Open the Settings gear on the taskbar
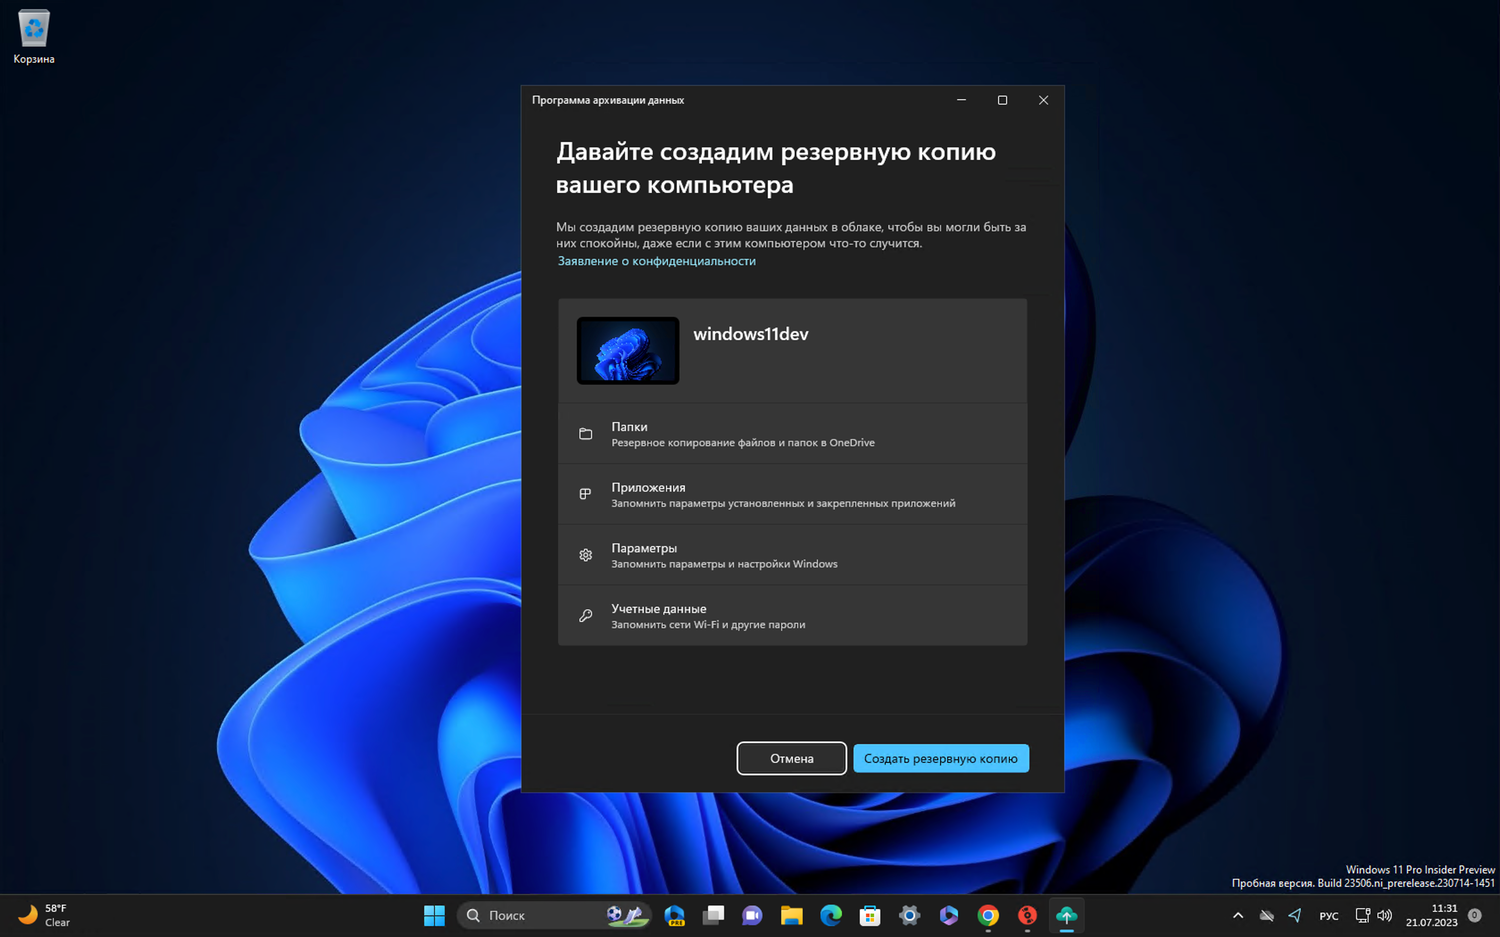This screenshot has height=937, width=1500. click(909, 915)
